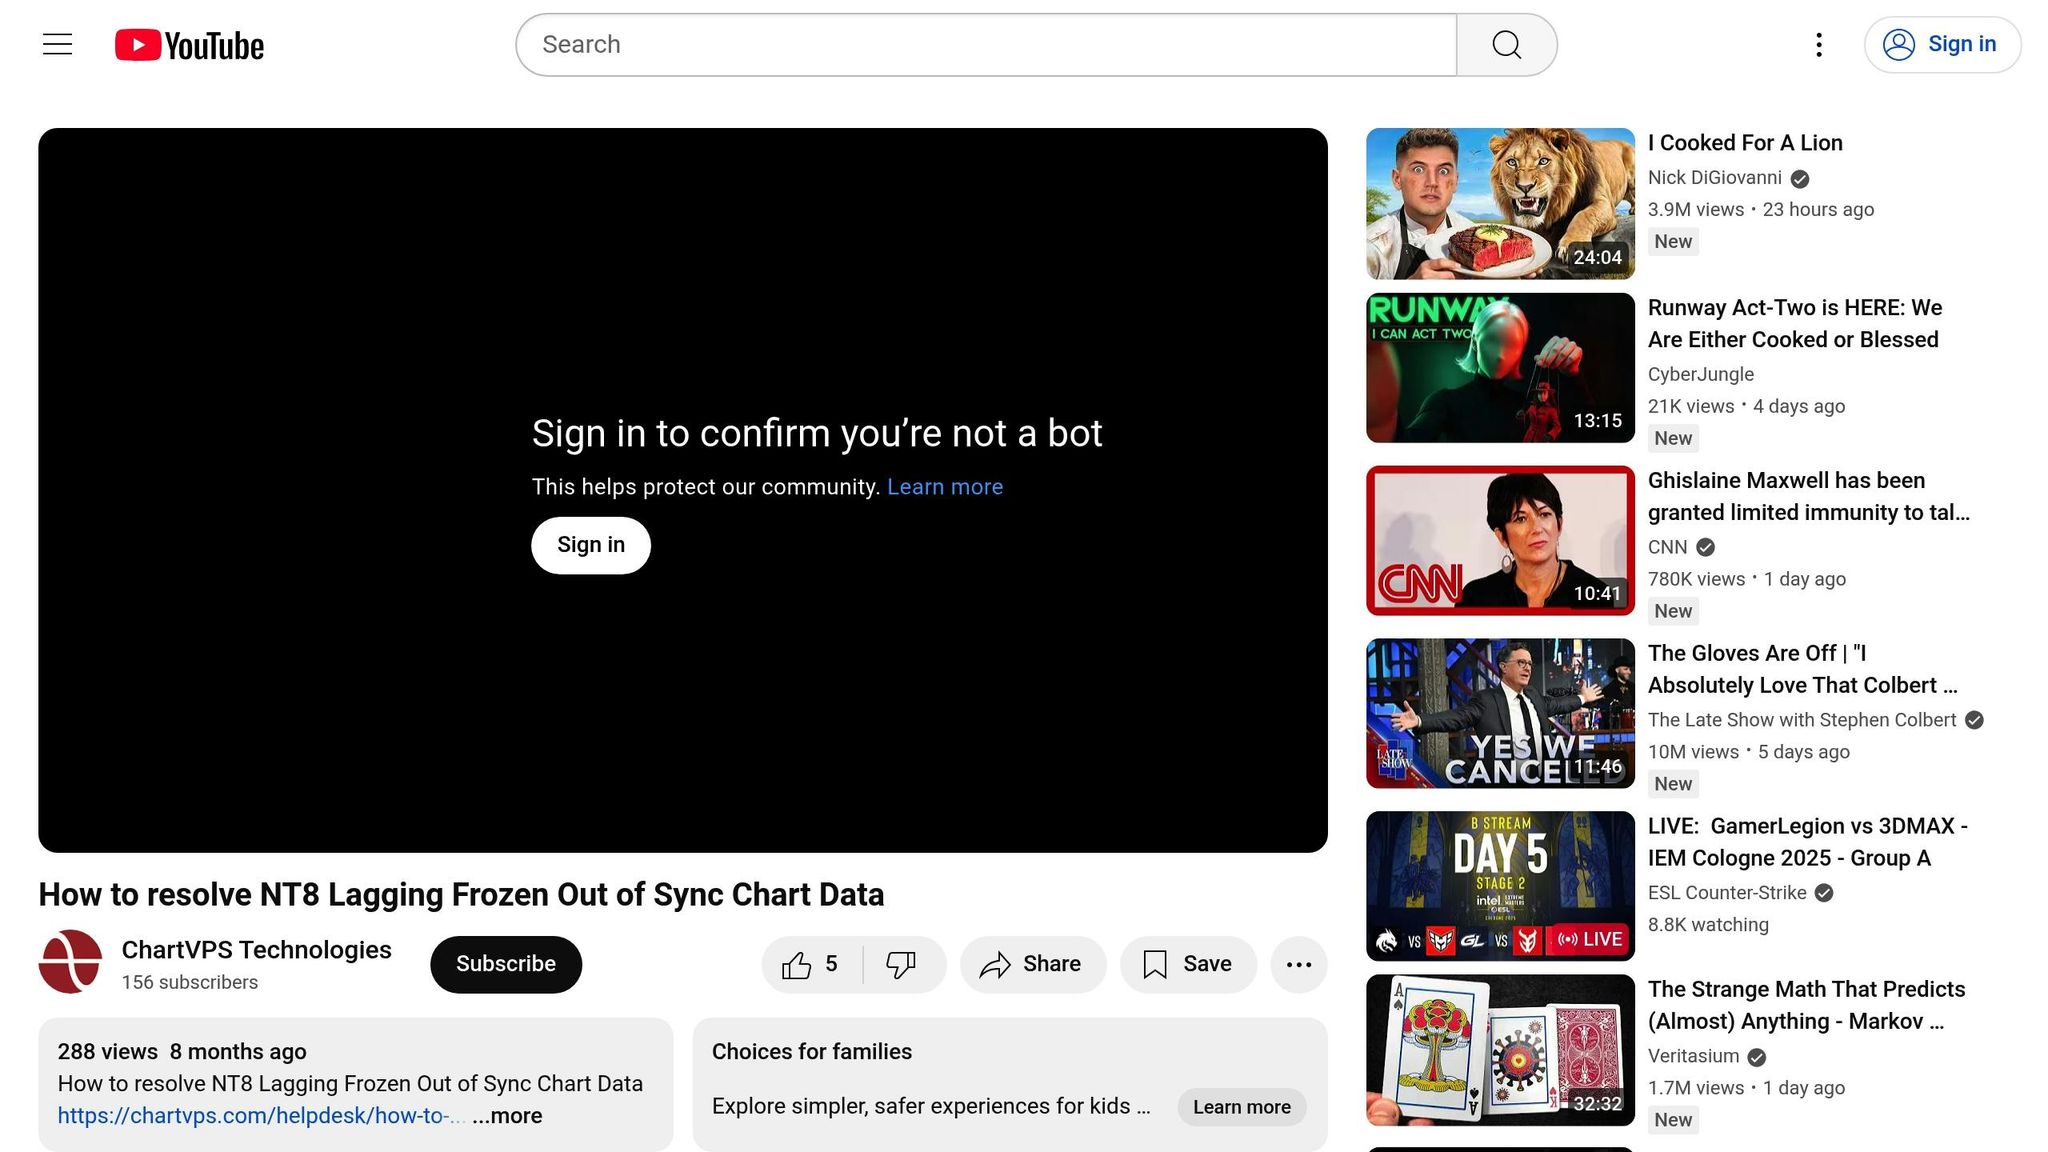This screenshot has height=1152, width=2048.
Task: Click Sign in on the video player
Action: pyautogui.click(x=590, y=545)
